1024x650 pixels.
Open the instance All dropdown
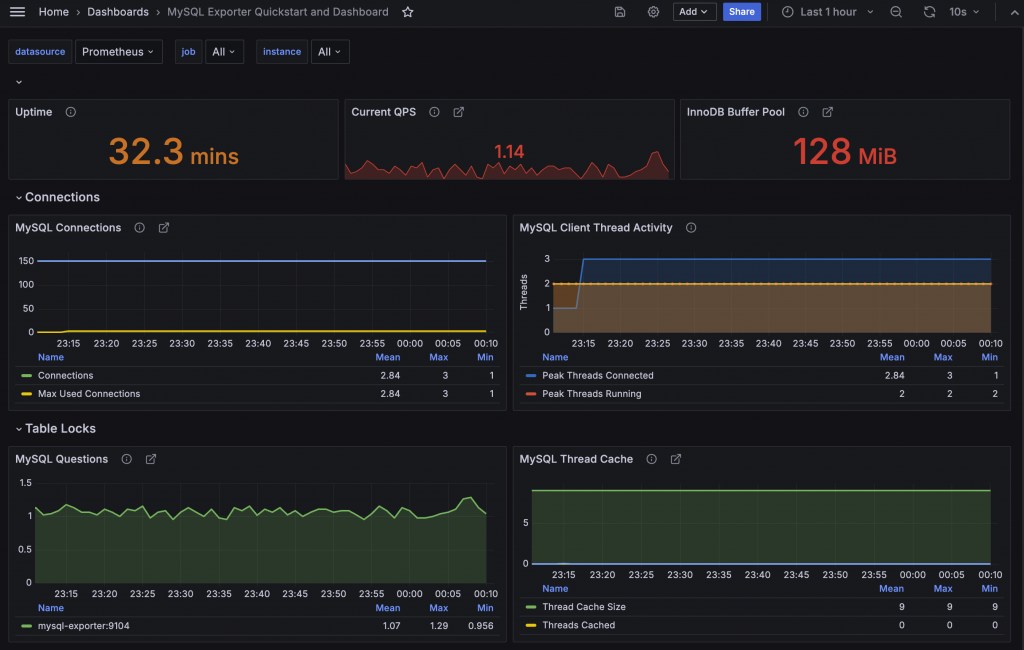tap(330, 52)
